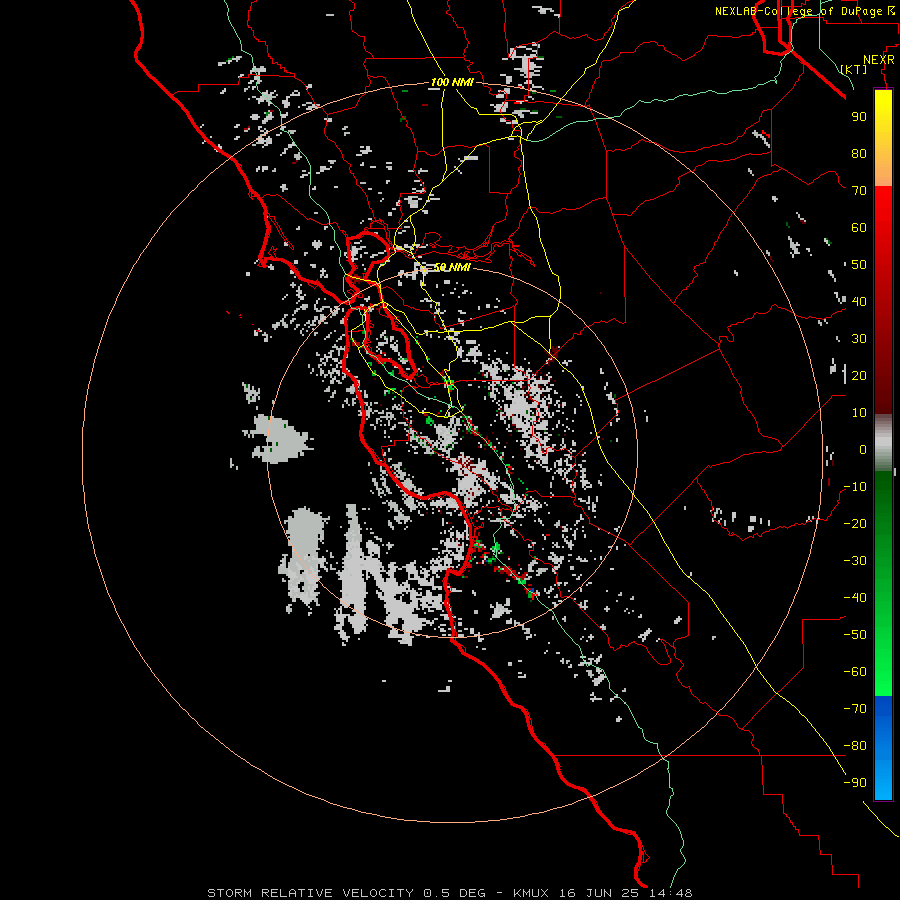
Task: Click the "50 NMI" range ring label
Action: pos(452,267)
